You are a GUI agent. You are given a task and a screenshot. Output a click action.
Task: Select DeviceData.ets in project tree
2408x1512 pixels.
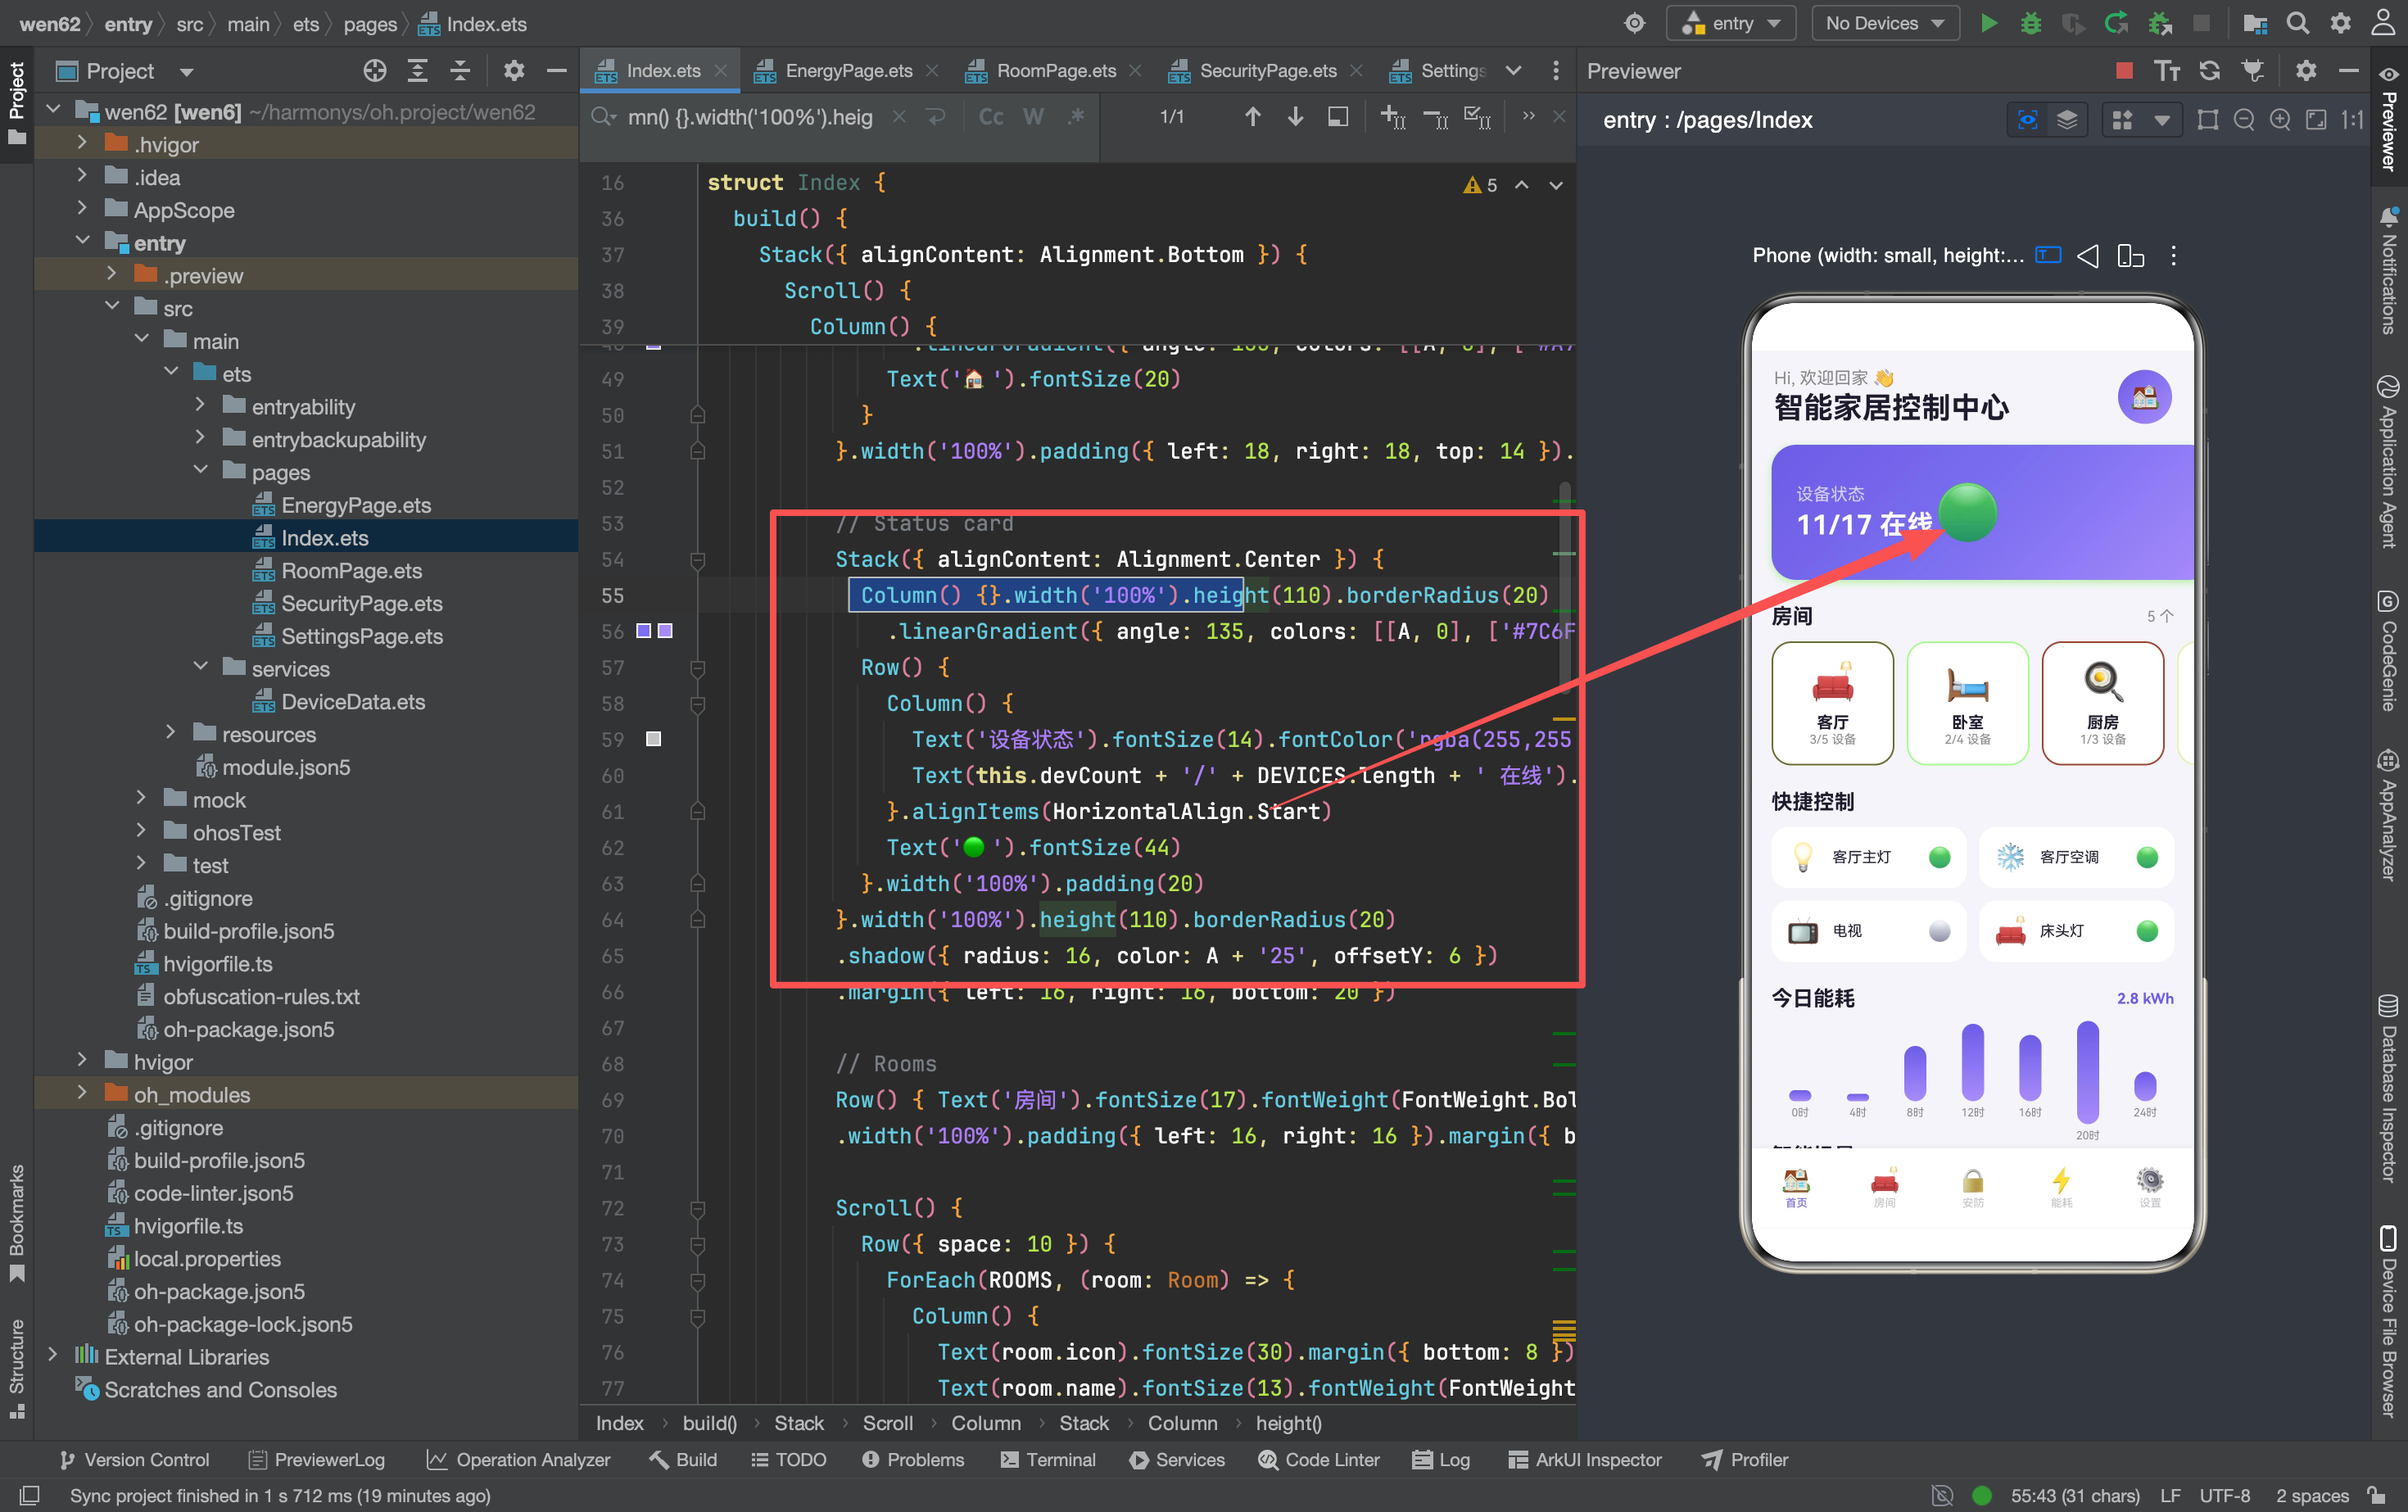click(x=352, y=701)
